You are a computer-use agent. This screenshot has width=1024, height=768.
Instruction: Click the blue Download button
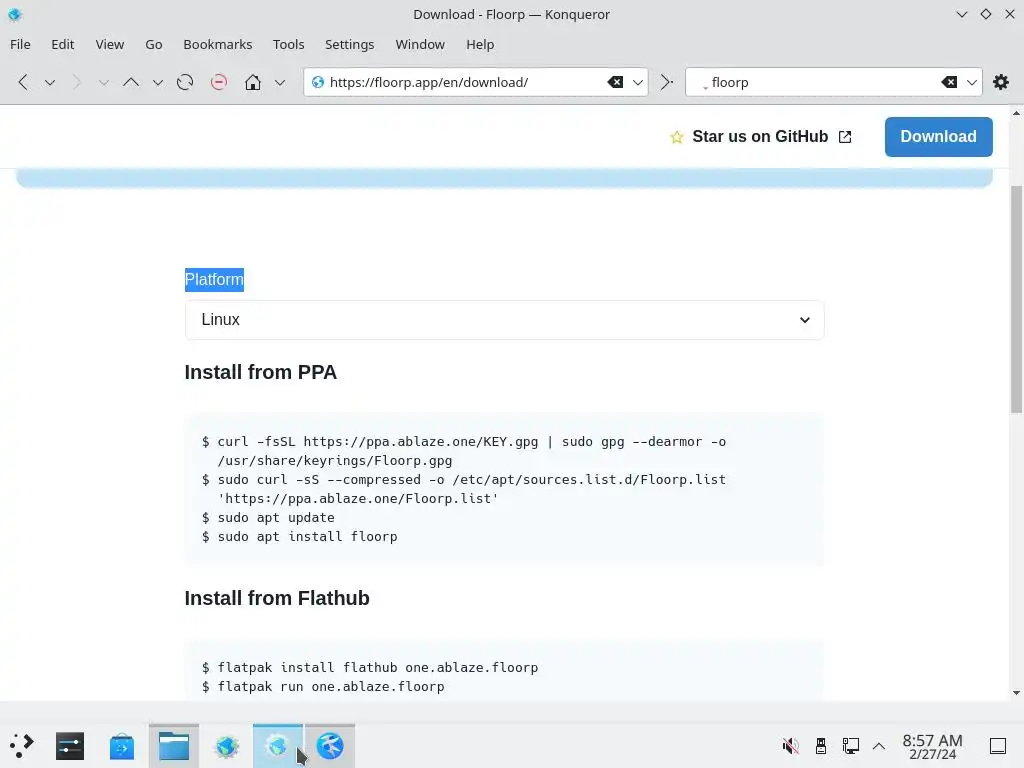(x=938, y=136)
